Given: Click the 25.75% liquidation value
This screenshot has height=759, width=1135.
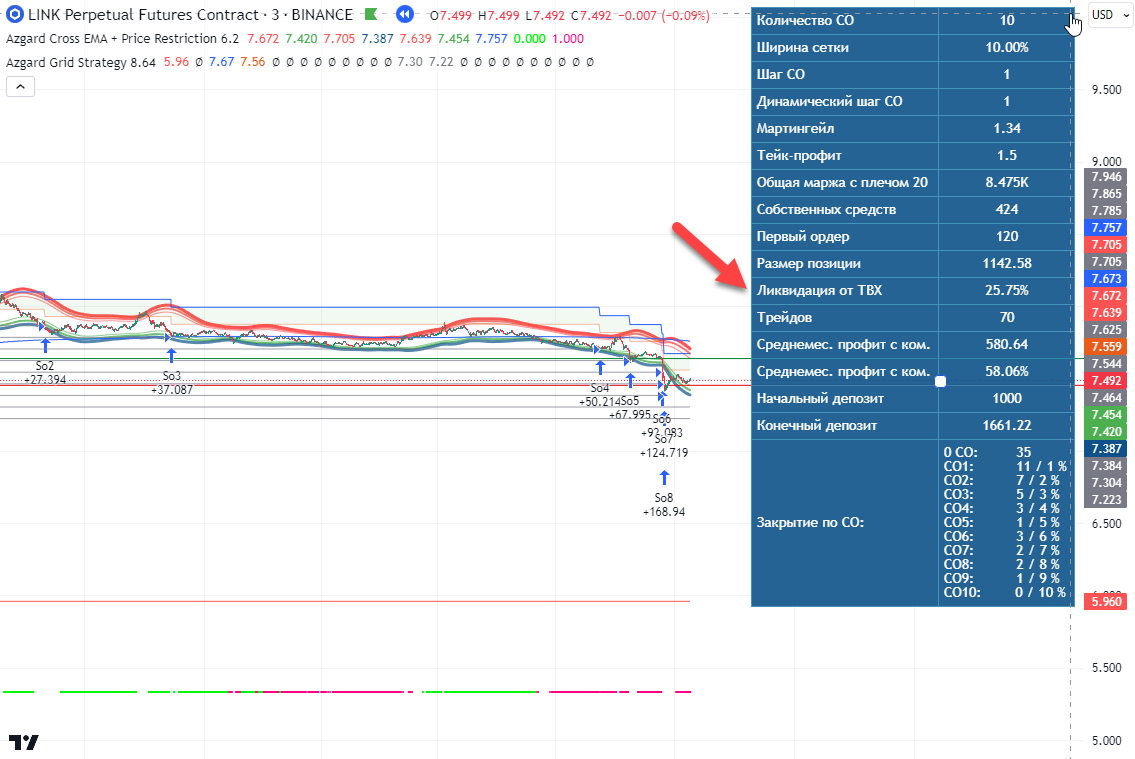Looking at the screenshot, I should (1006, 290).
